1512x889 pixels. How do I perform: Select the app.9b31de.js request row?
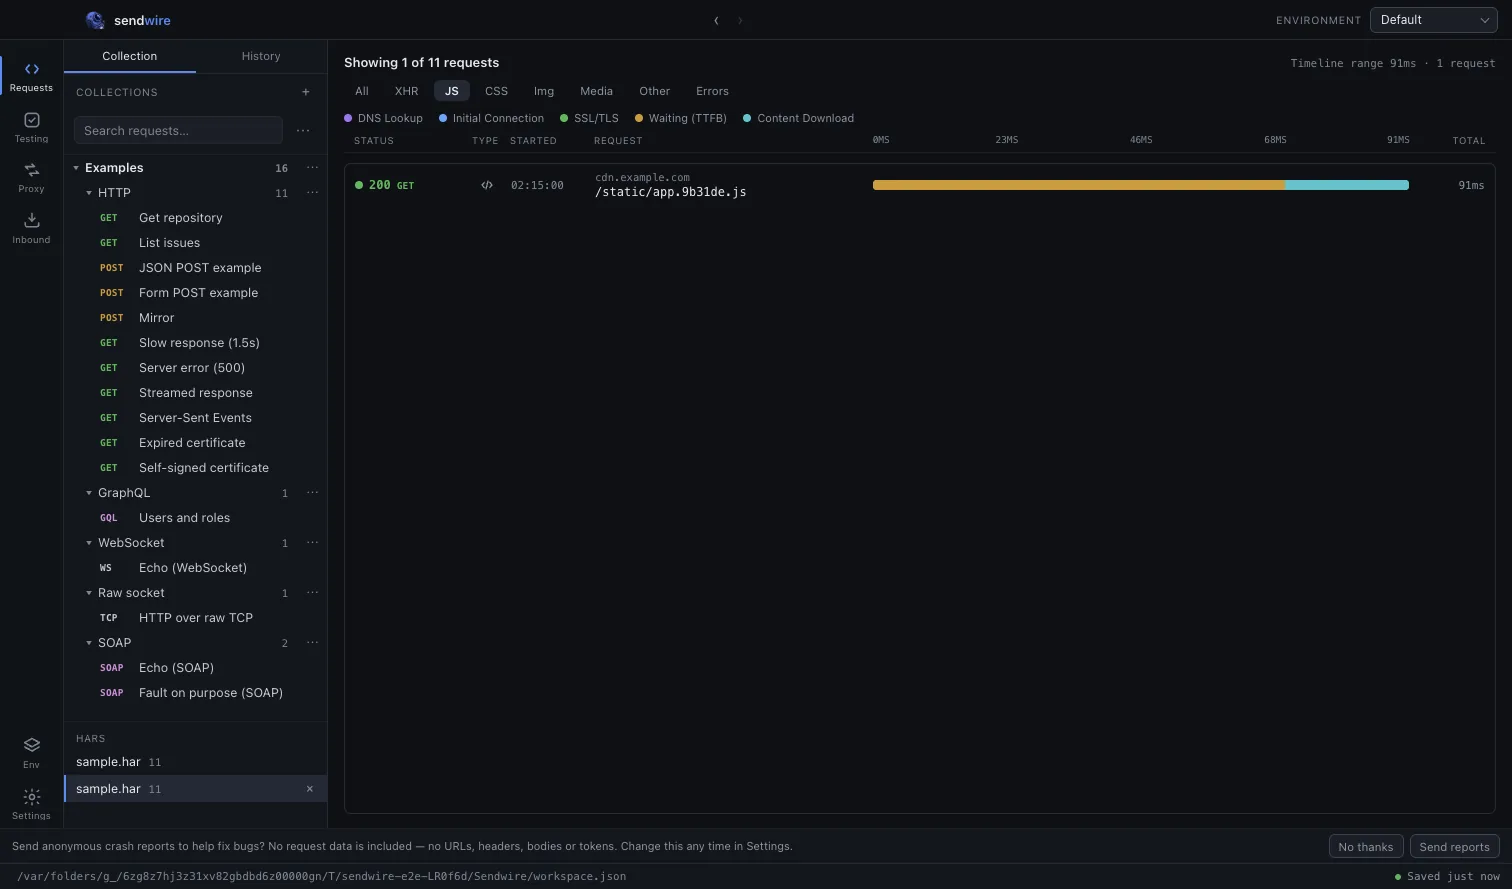point(919,185)
